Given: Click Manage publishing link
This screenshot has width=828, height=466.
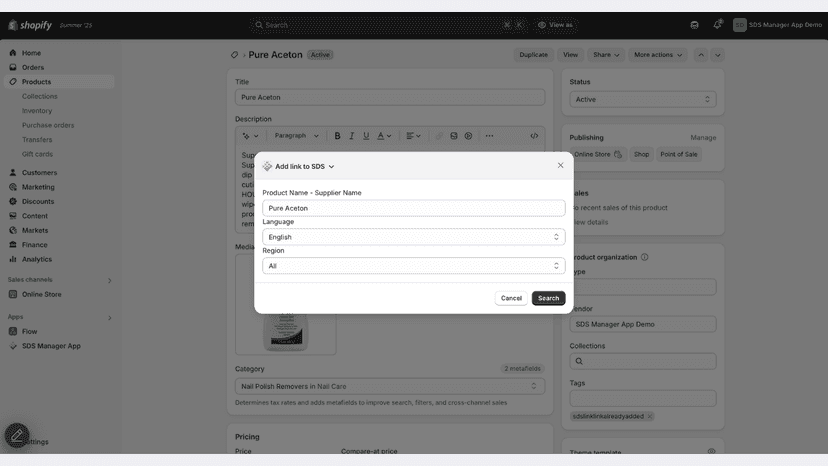Looking at the screenshot, I should point(703,137).
